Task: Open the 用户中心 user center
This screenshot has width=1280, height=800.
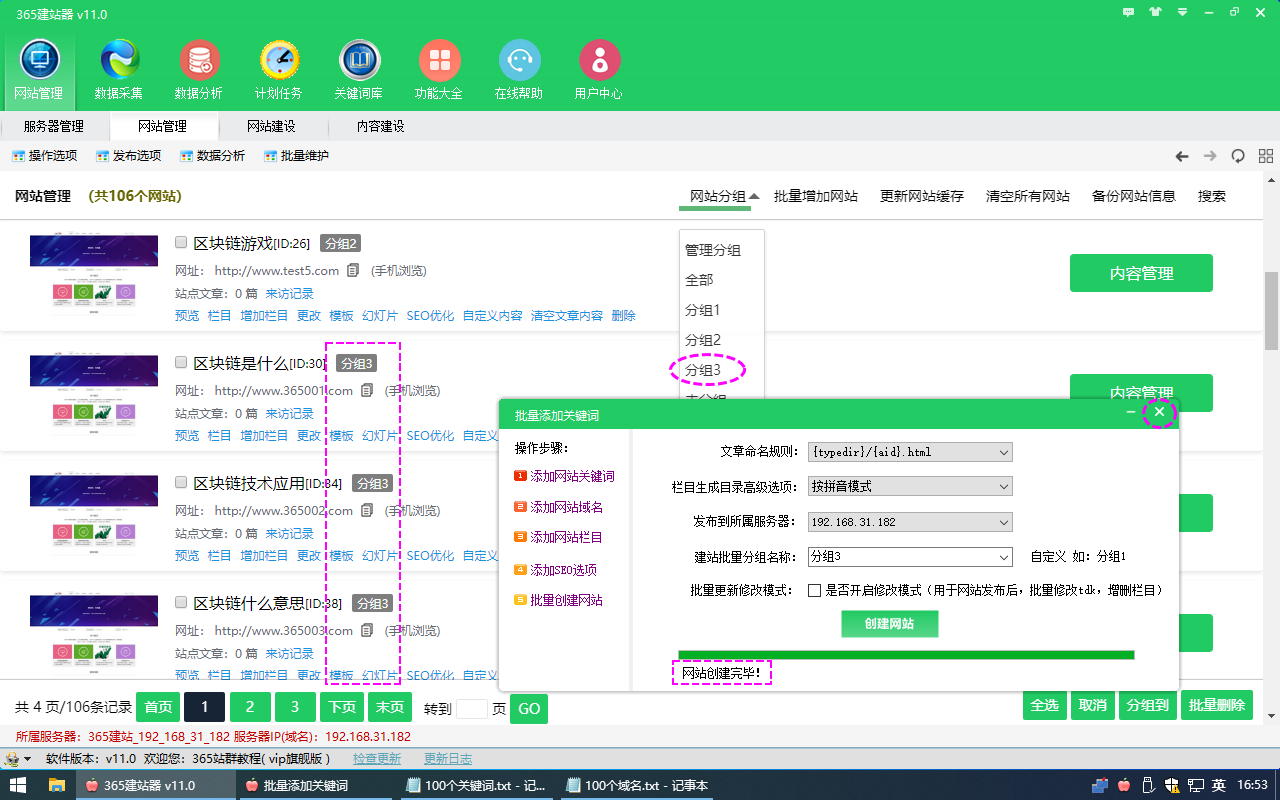Action: pos(599,69)
